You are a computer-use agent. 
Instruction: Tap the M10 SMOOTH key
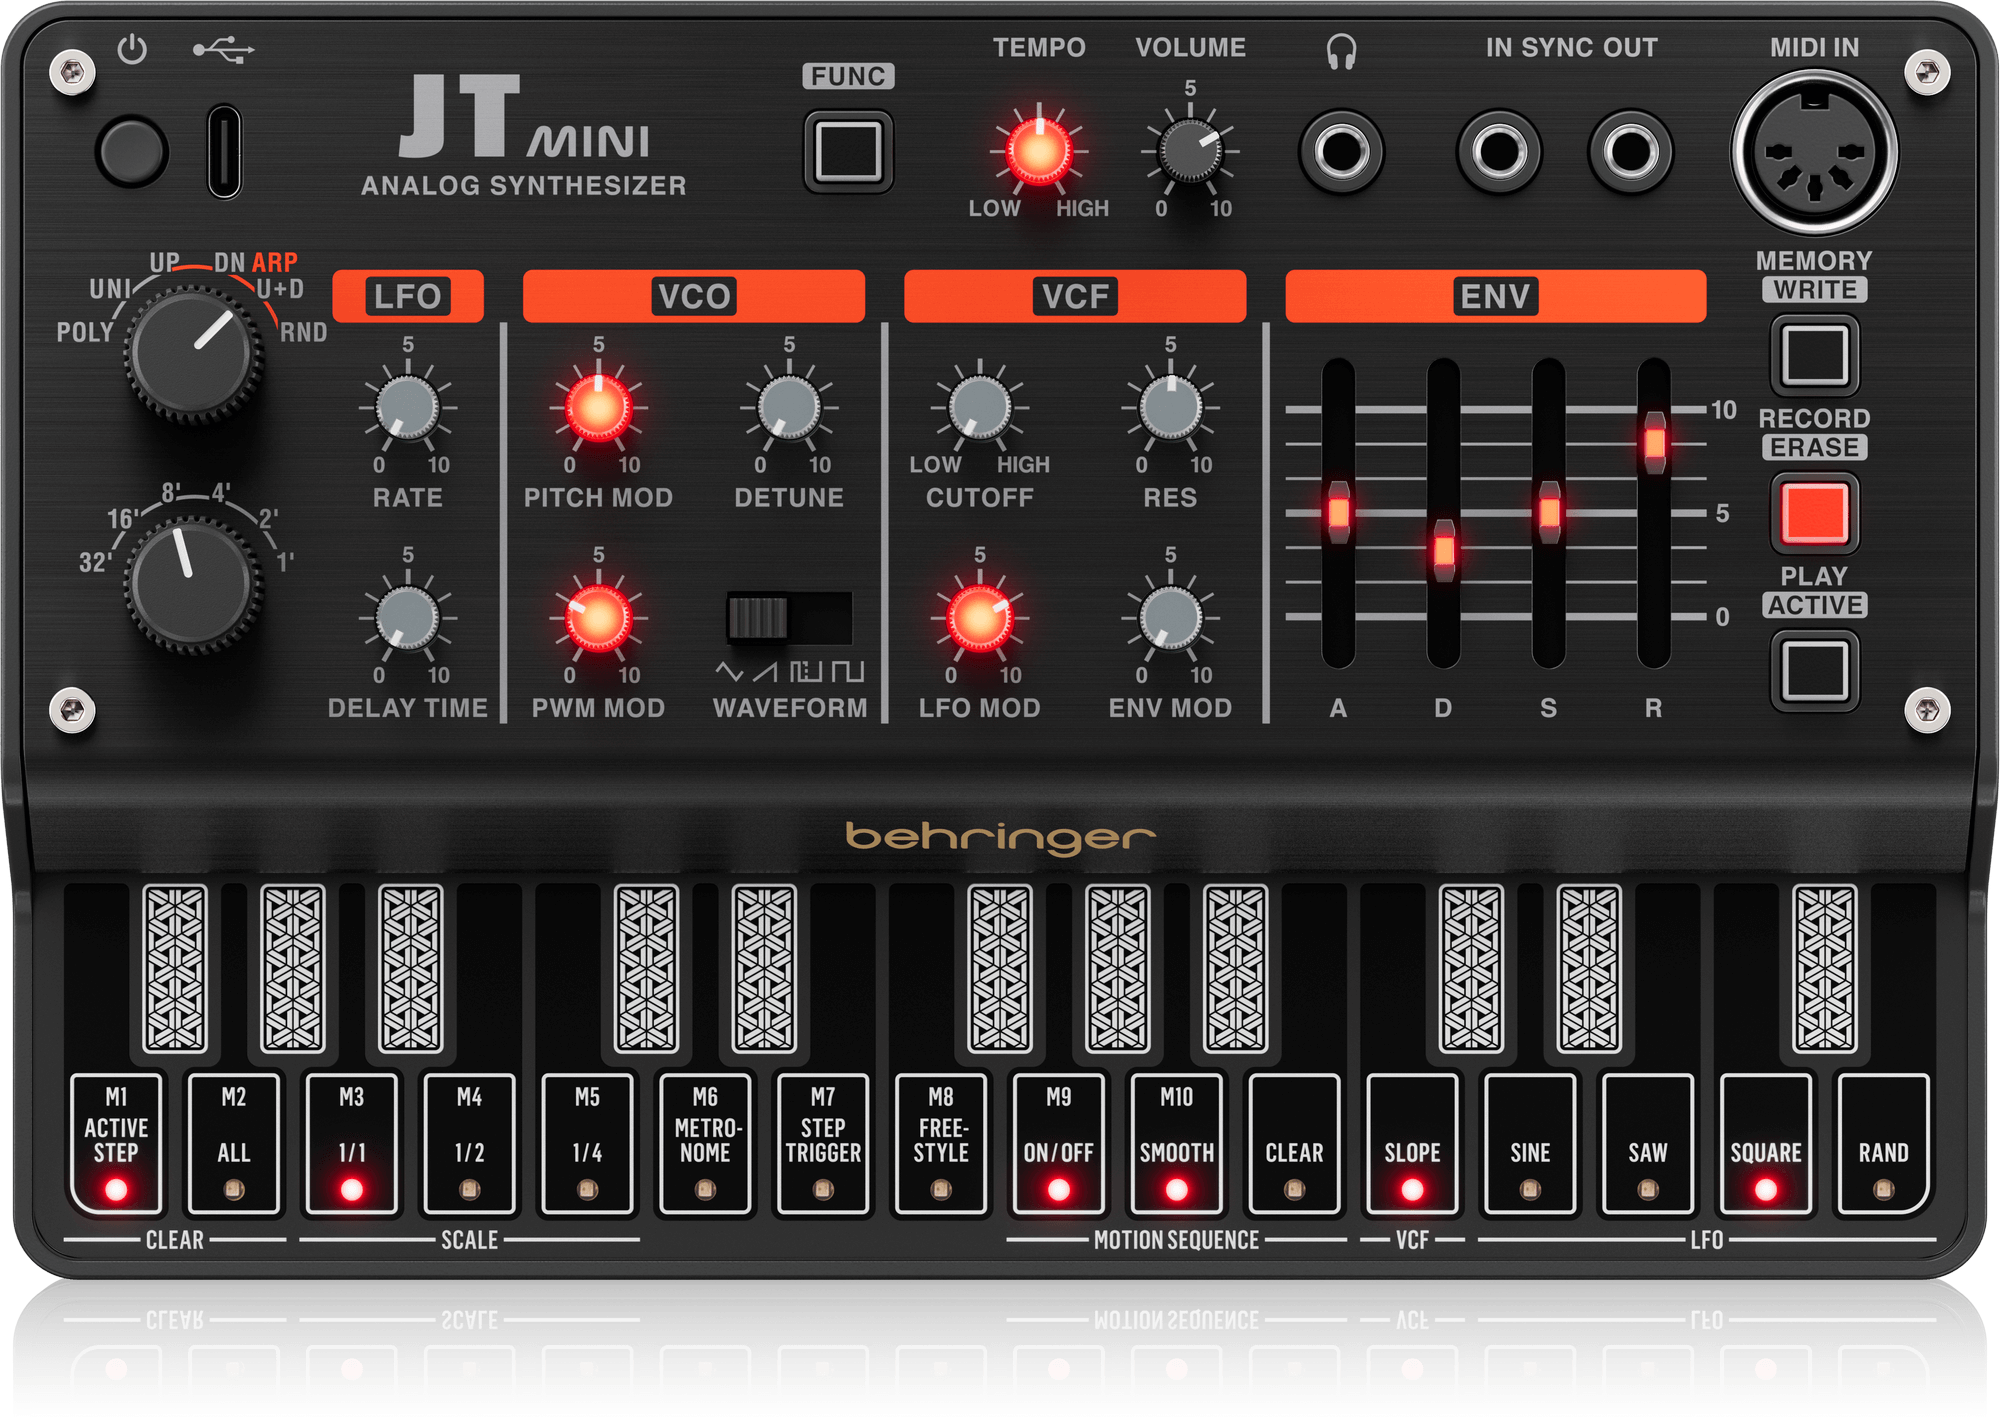pyautogui.click(x=1177, y=1144)
